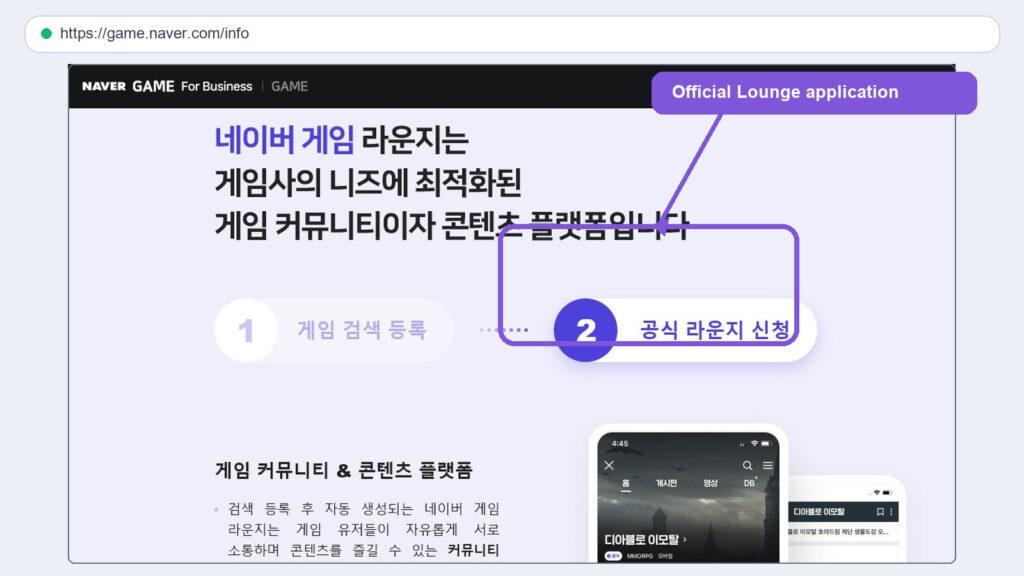The width and height of the screenshot is (1024, 576).
Task: Click the 디아블로 이모탈 header in second phone
Action: pos(819,512)
